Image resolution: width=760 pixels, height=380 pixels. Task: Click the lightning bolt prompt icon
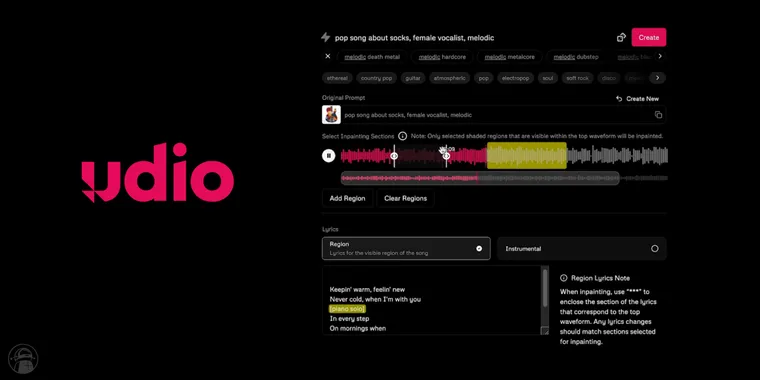(x=326, y=37)
